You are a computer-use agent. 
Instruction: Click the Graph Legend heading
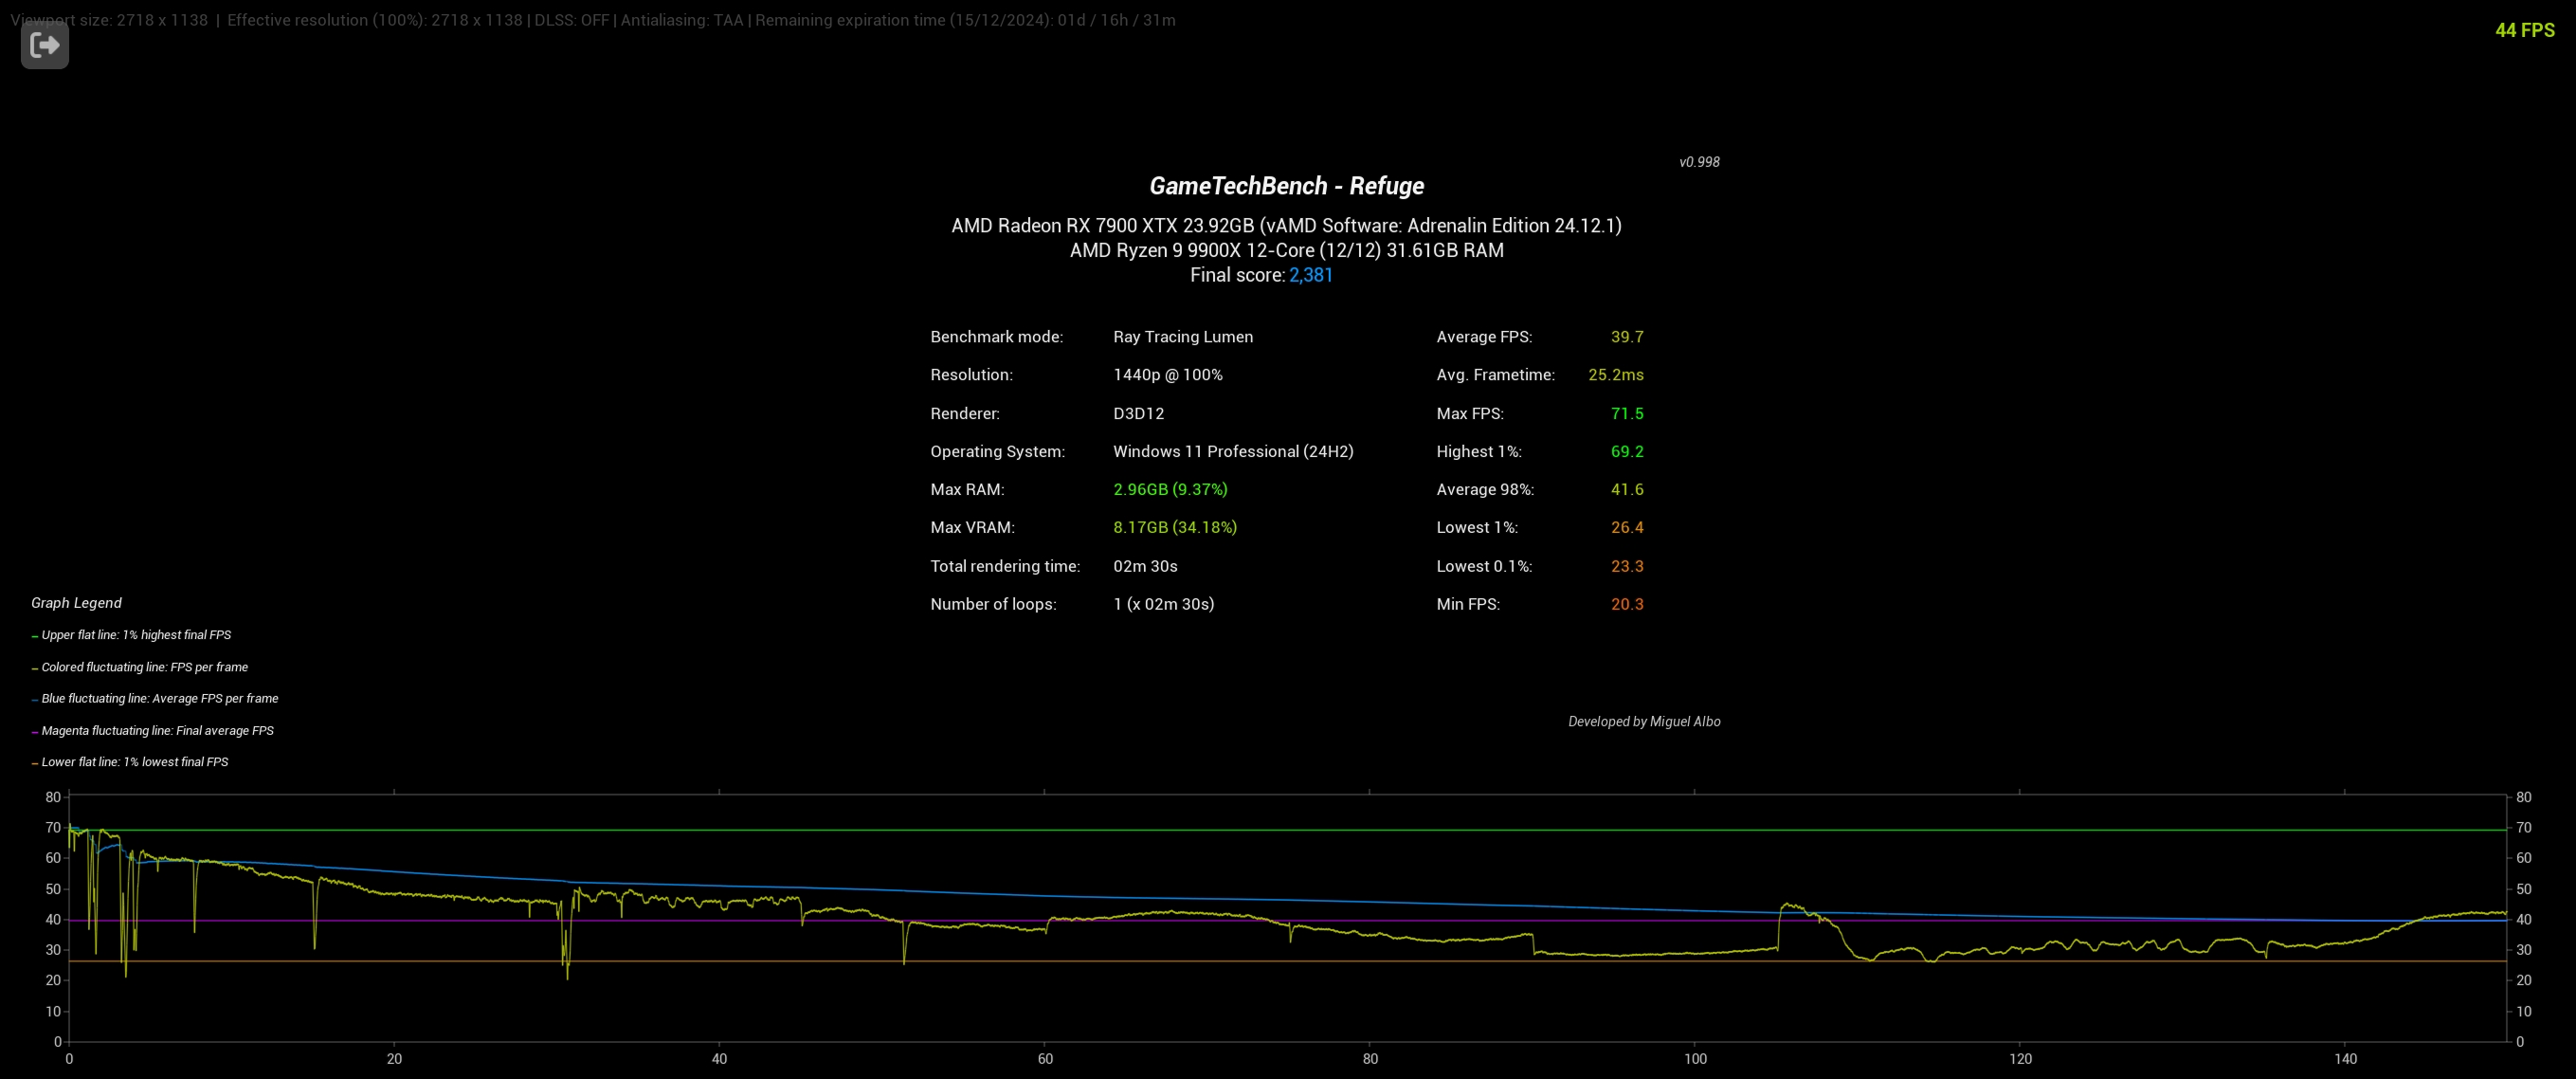[x=76, y=603]
